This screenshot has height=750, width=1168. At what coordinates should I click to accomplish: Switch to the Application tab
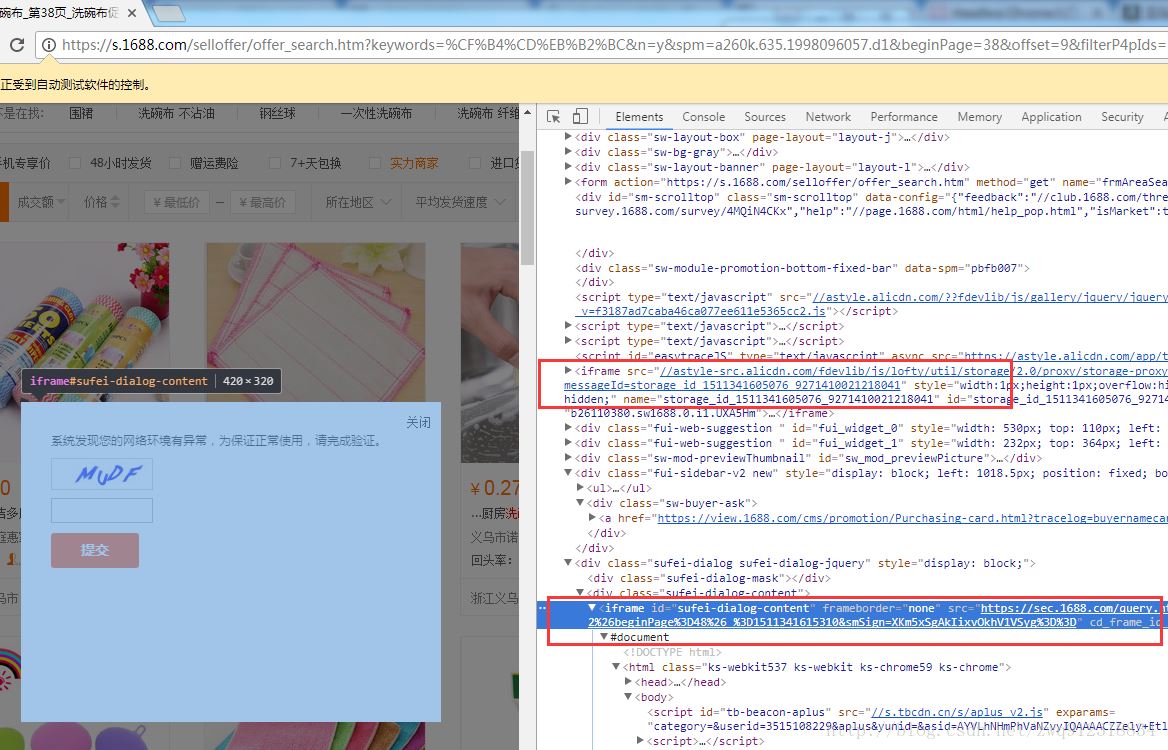click(x=1051, y=117)
